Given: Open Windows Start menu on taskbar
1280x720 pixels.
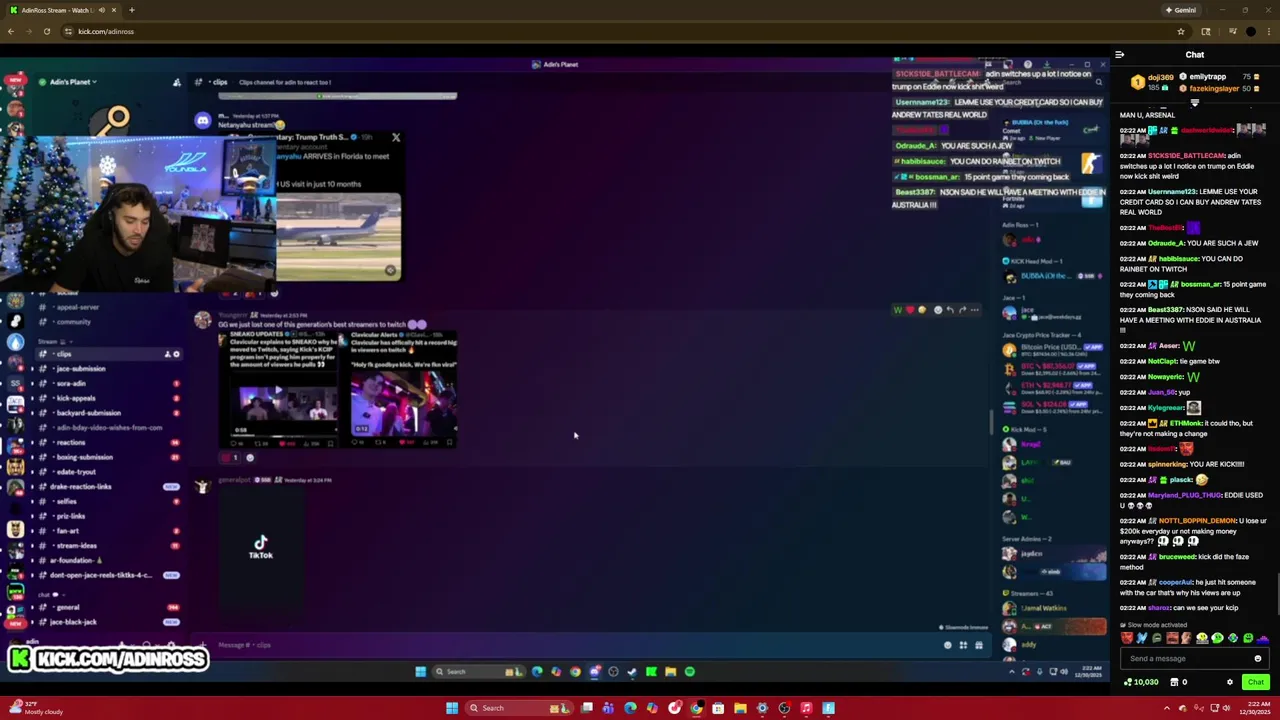Looking at the screenshot, I should tap(452, 708).
